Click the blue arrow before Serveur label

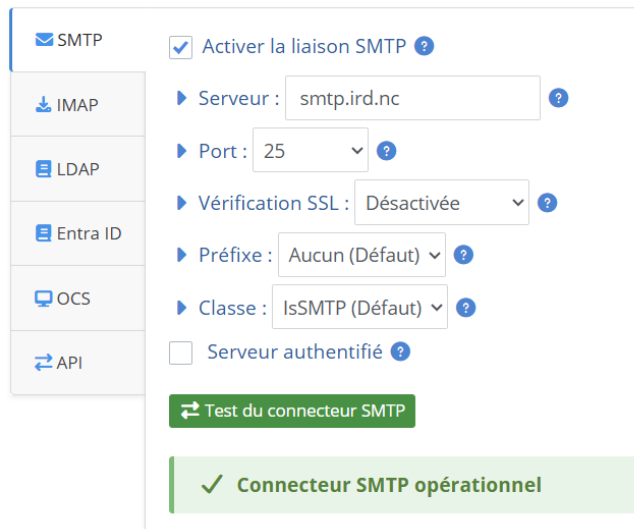coord(182,98)
